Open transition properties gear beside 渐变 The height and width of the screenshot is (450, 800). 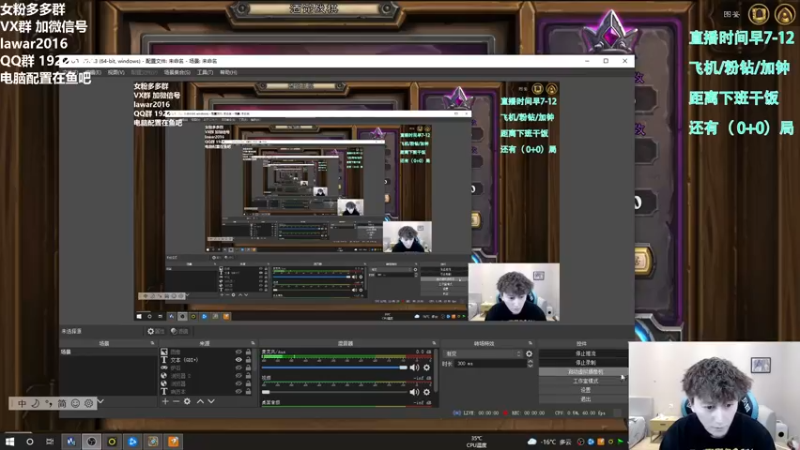tap(529, 354)
